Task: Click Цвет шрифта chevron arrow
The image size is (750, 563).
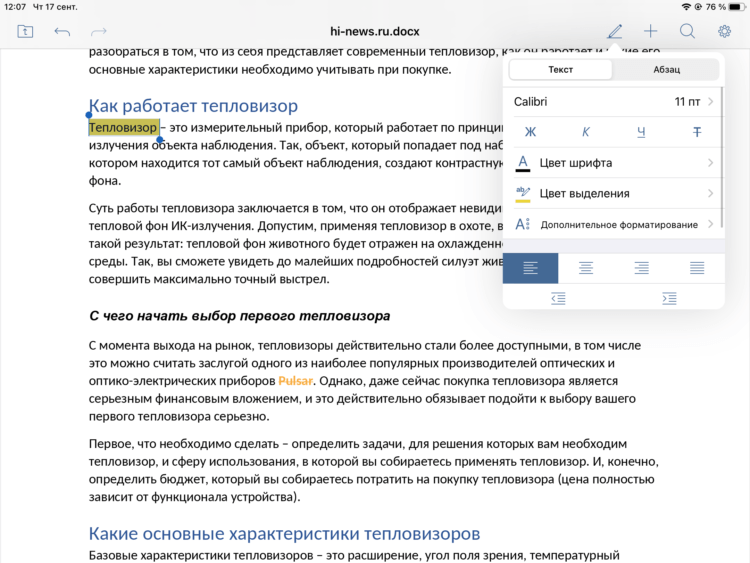Action: [x=711, y=163]
